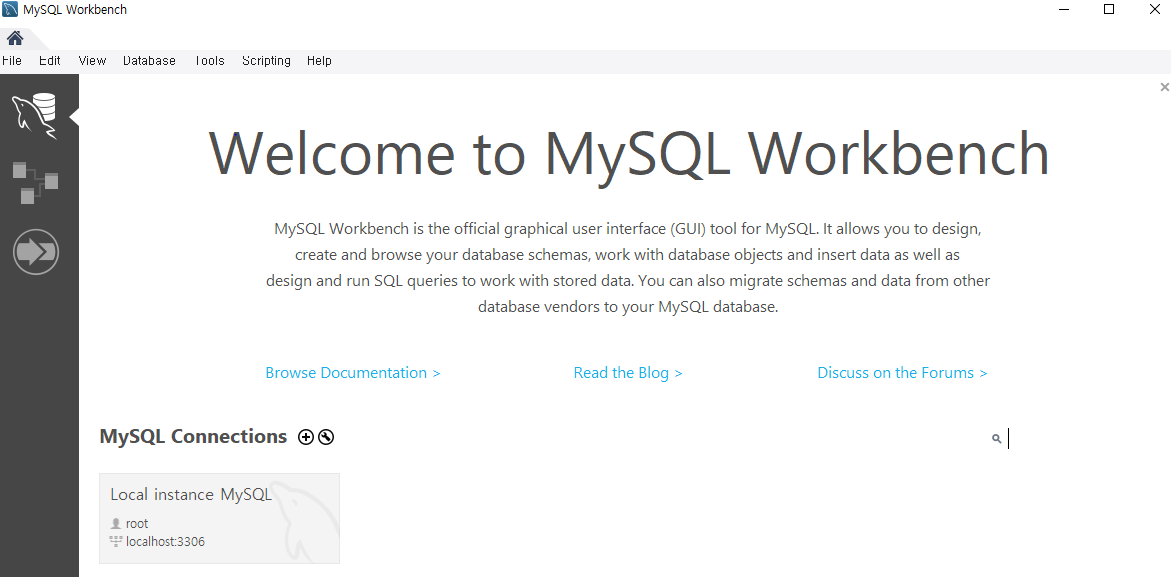Open the Local instance MySQL connection tile
This screenshot has width=1171, height=577.
pyautogui.click(x=220, y=518)
